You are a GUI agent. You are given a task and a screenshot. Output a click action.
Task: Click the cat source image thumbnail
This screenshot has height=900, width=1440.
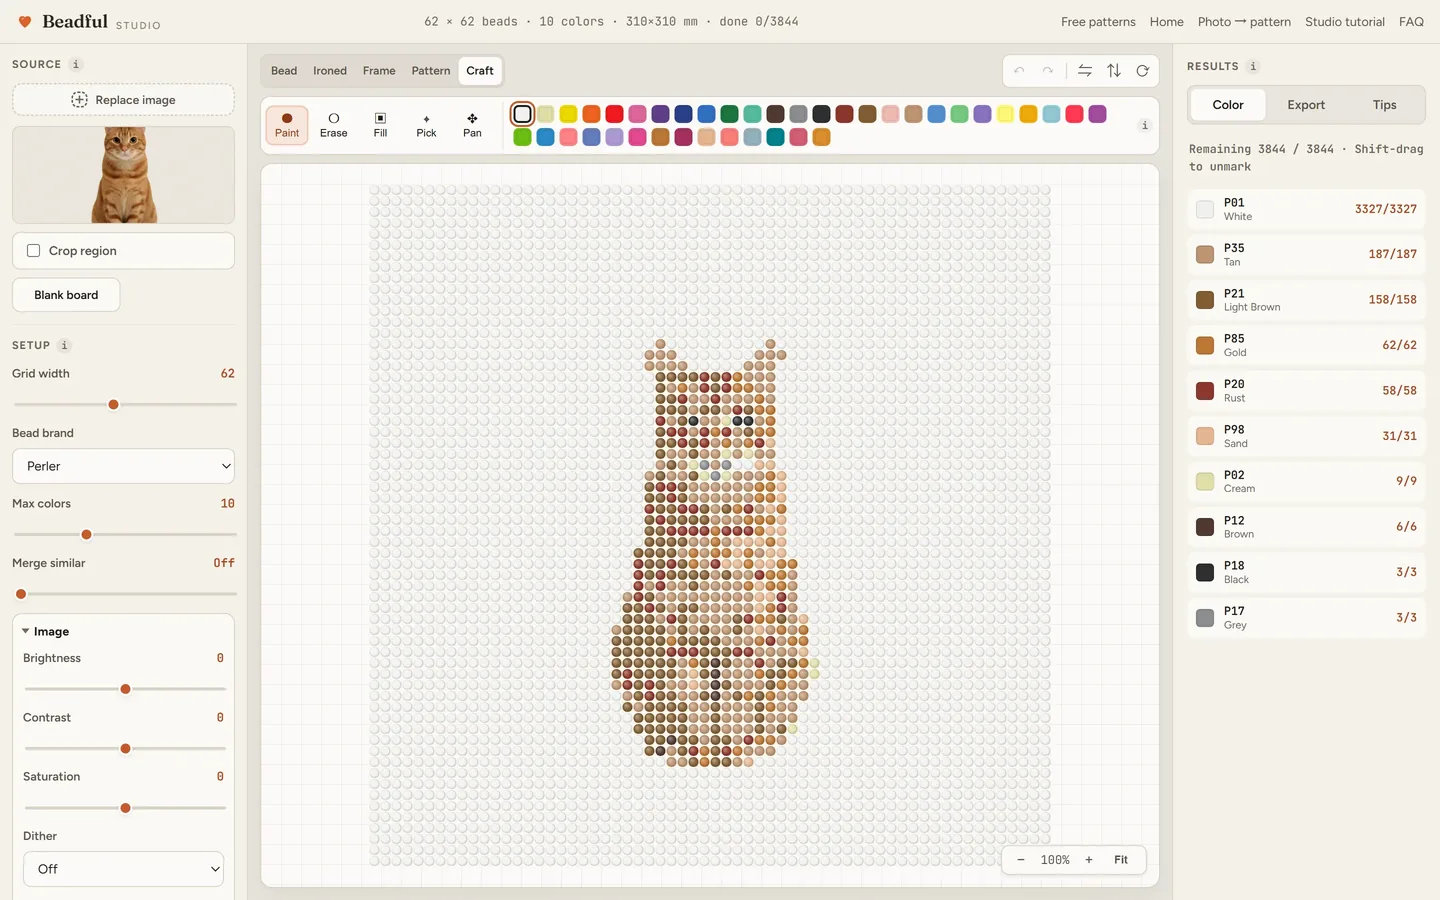tap(123, 175)
